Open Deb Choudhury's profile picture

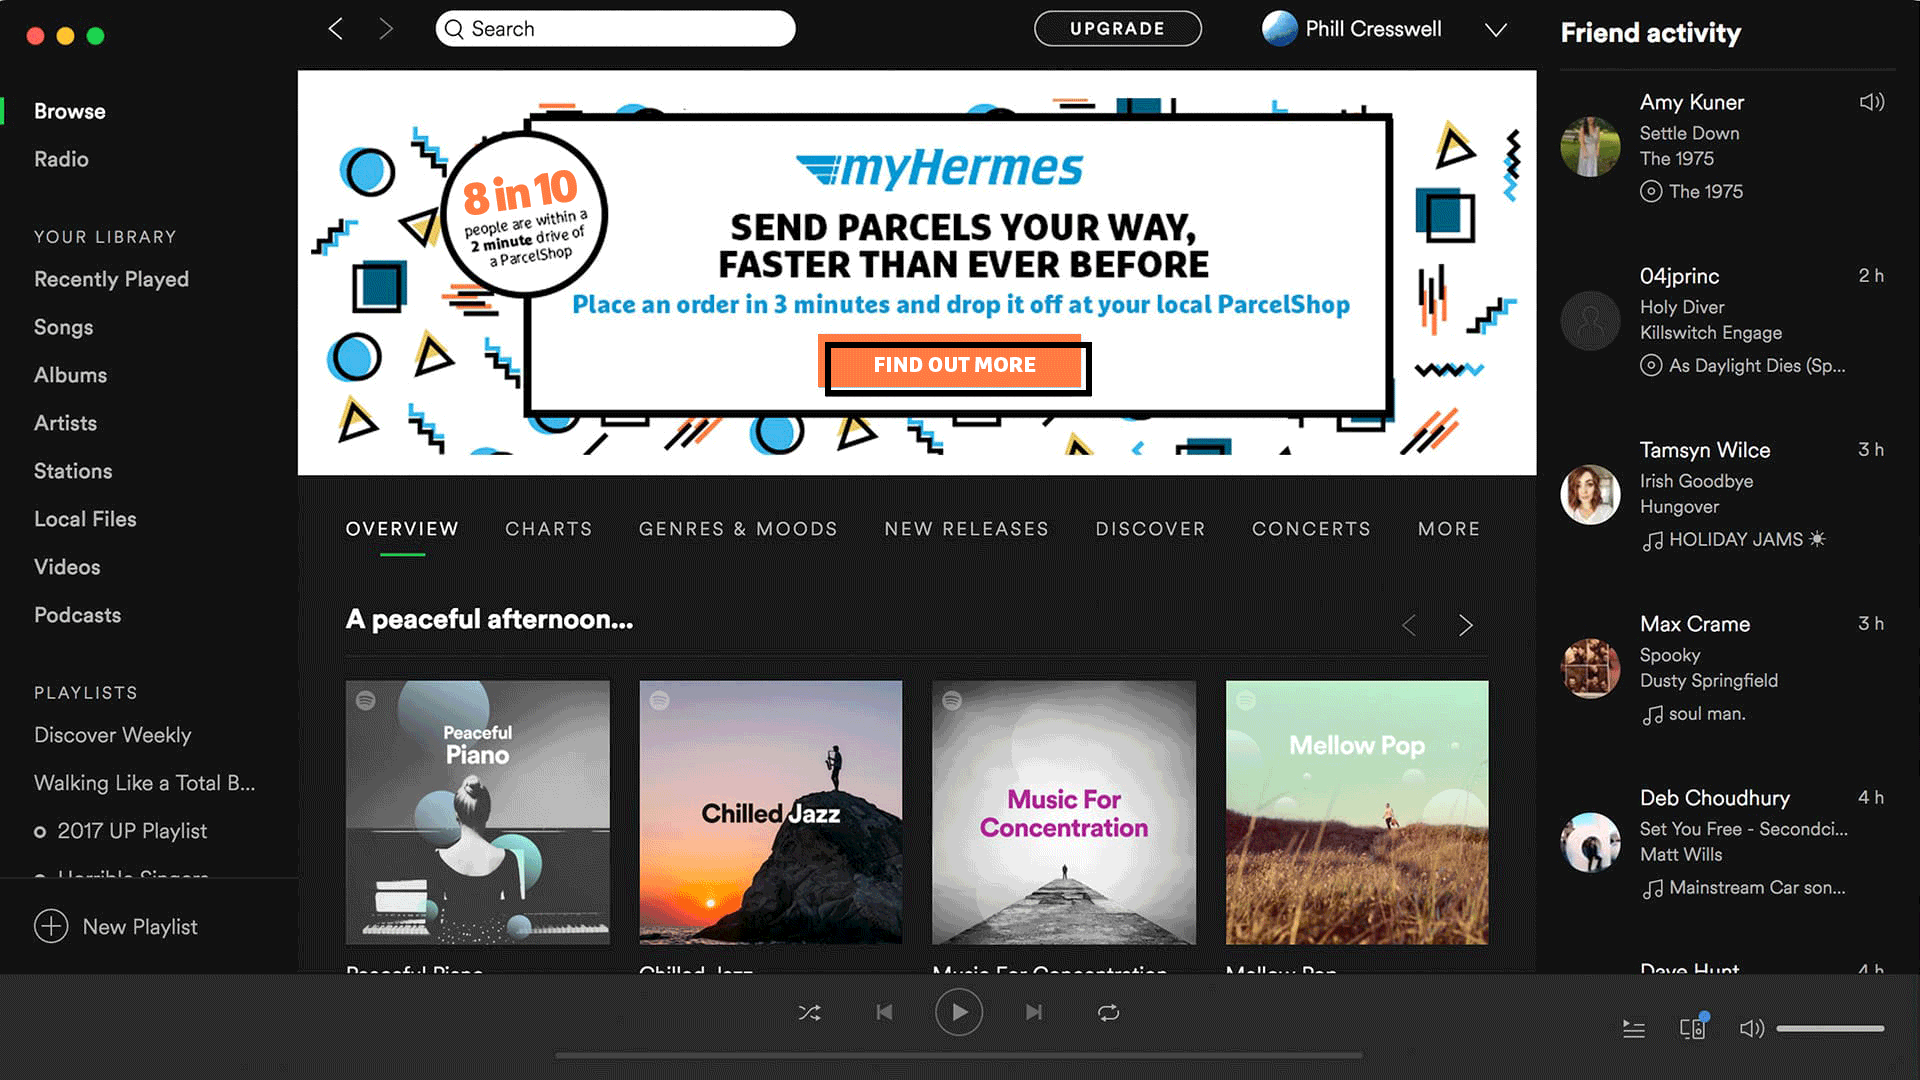1590,842
